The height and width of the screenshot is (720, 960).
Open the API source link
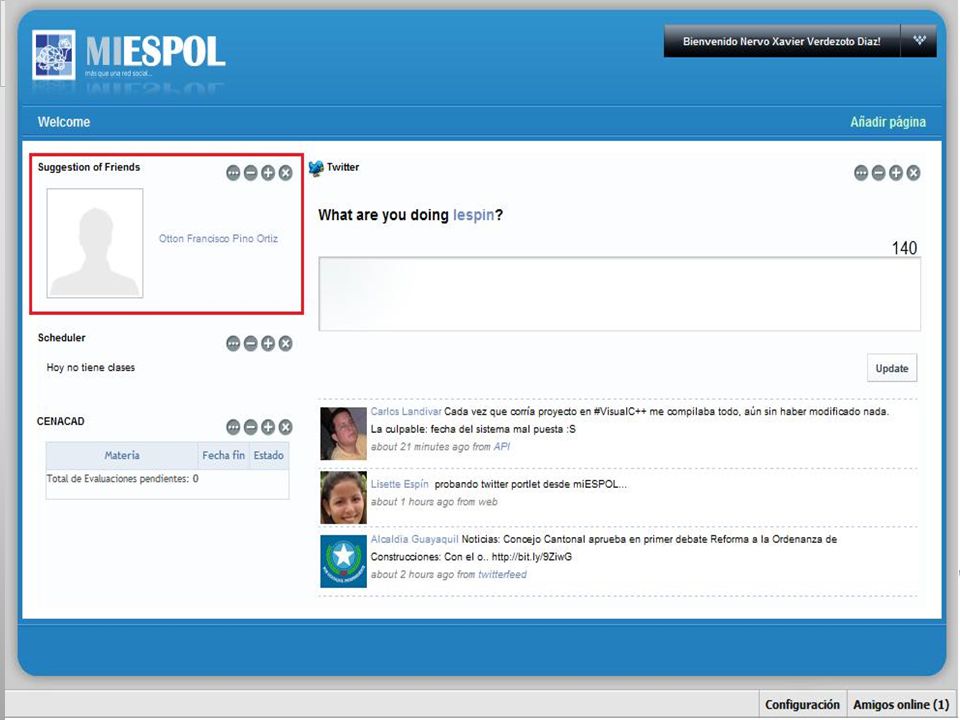(x=502, y=447)
